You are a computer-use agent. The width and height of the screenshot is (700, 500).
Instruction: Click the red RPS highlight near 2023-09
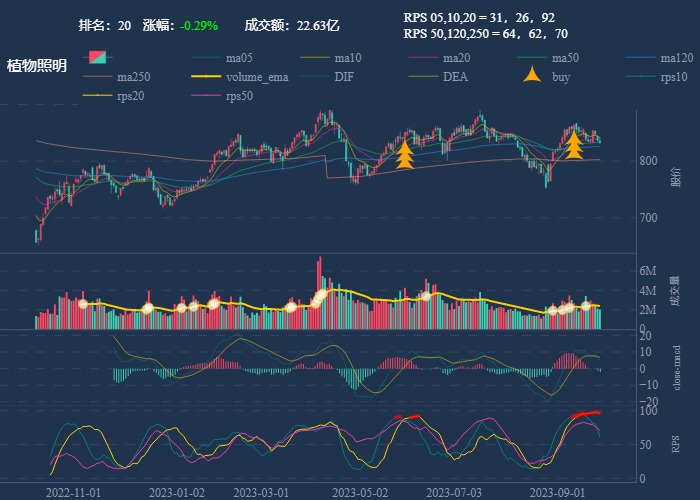[584, 414]
